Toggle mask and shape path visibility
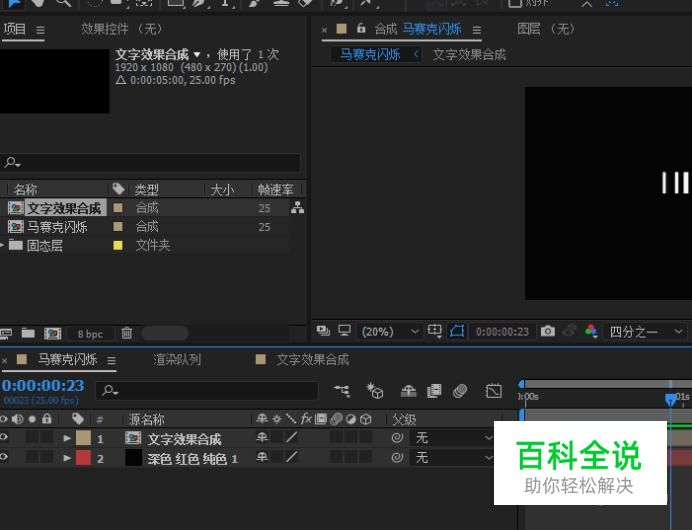The width and height of the screenshot is (692, 530). 457,331
